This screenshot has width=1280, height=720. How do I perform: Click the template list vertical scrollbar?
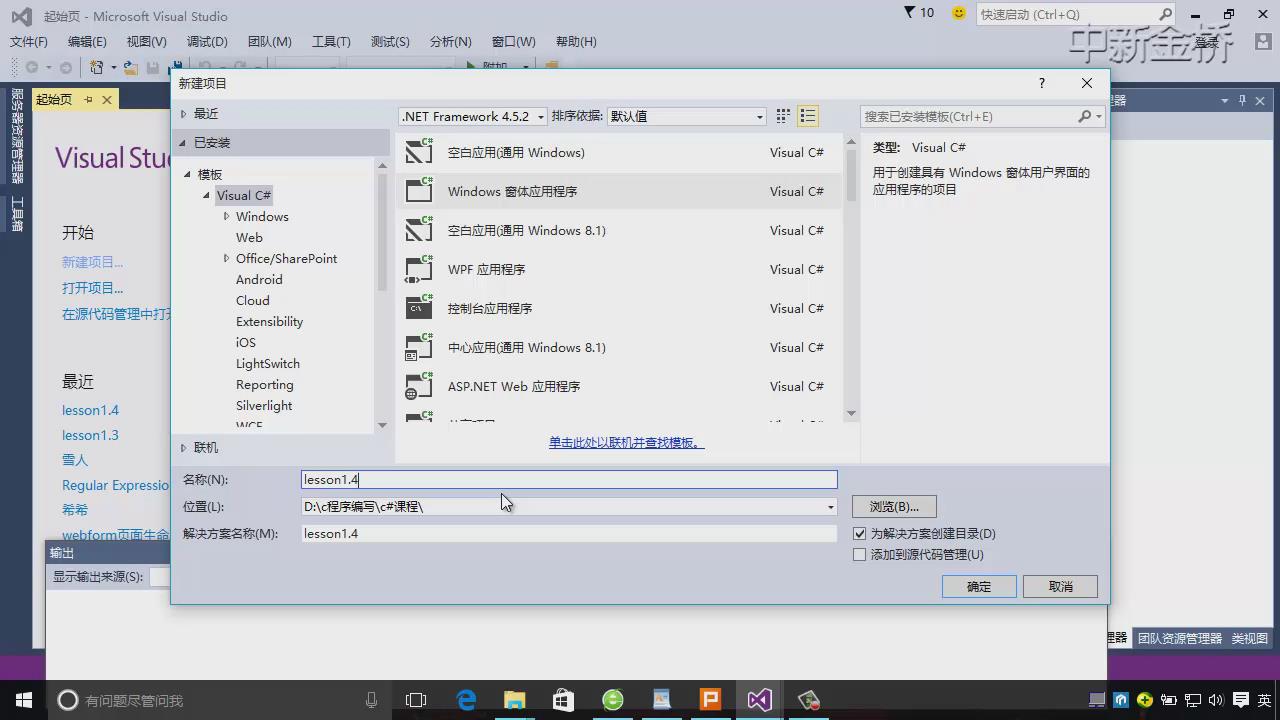click(x=851, y=277)
